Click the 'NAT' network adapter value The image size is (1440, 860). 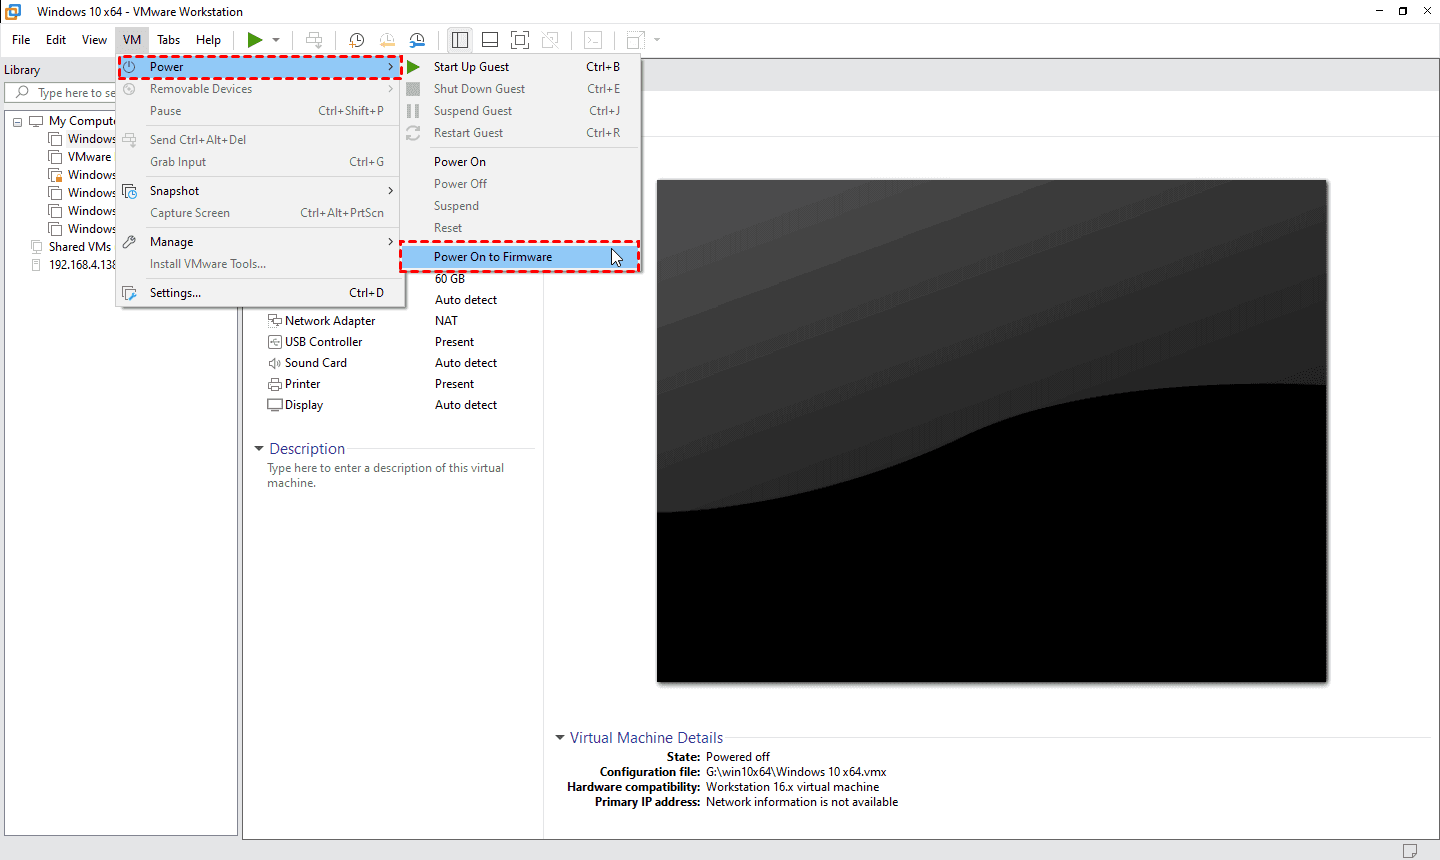[x=446, y=321]
